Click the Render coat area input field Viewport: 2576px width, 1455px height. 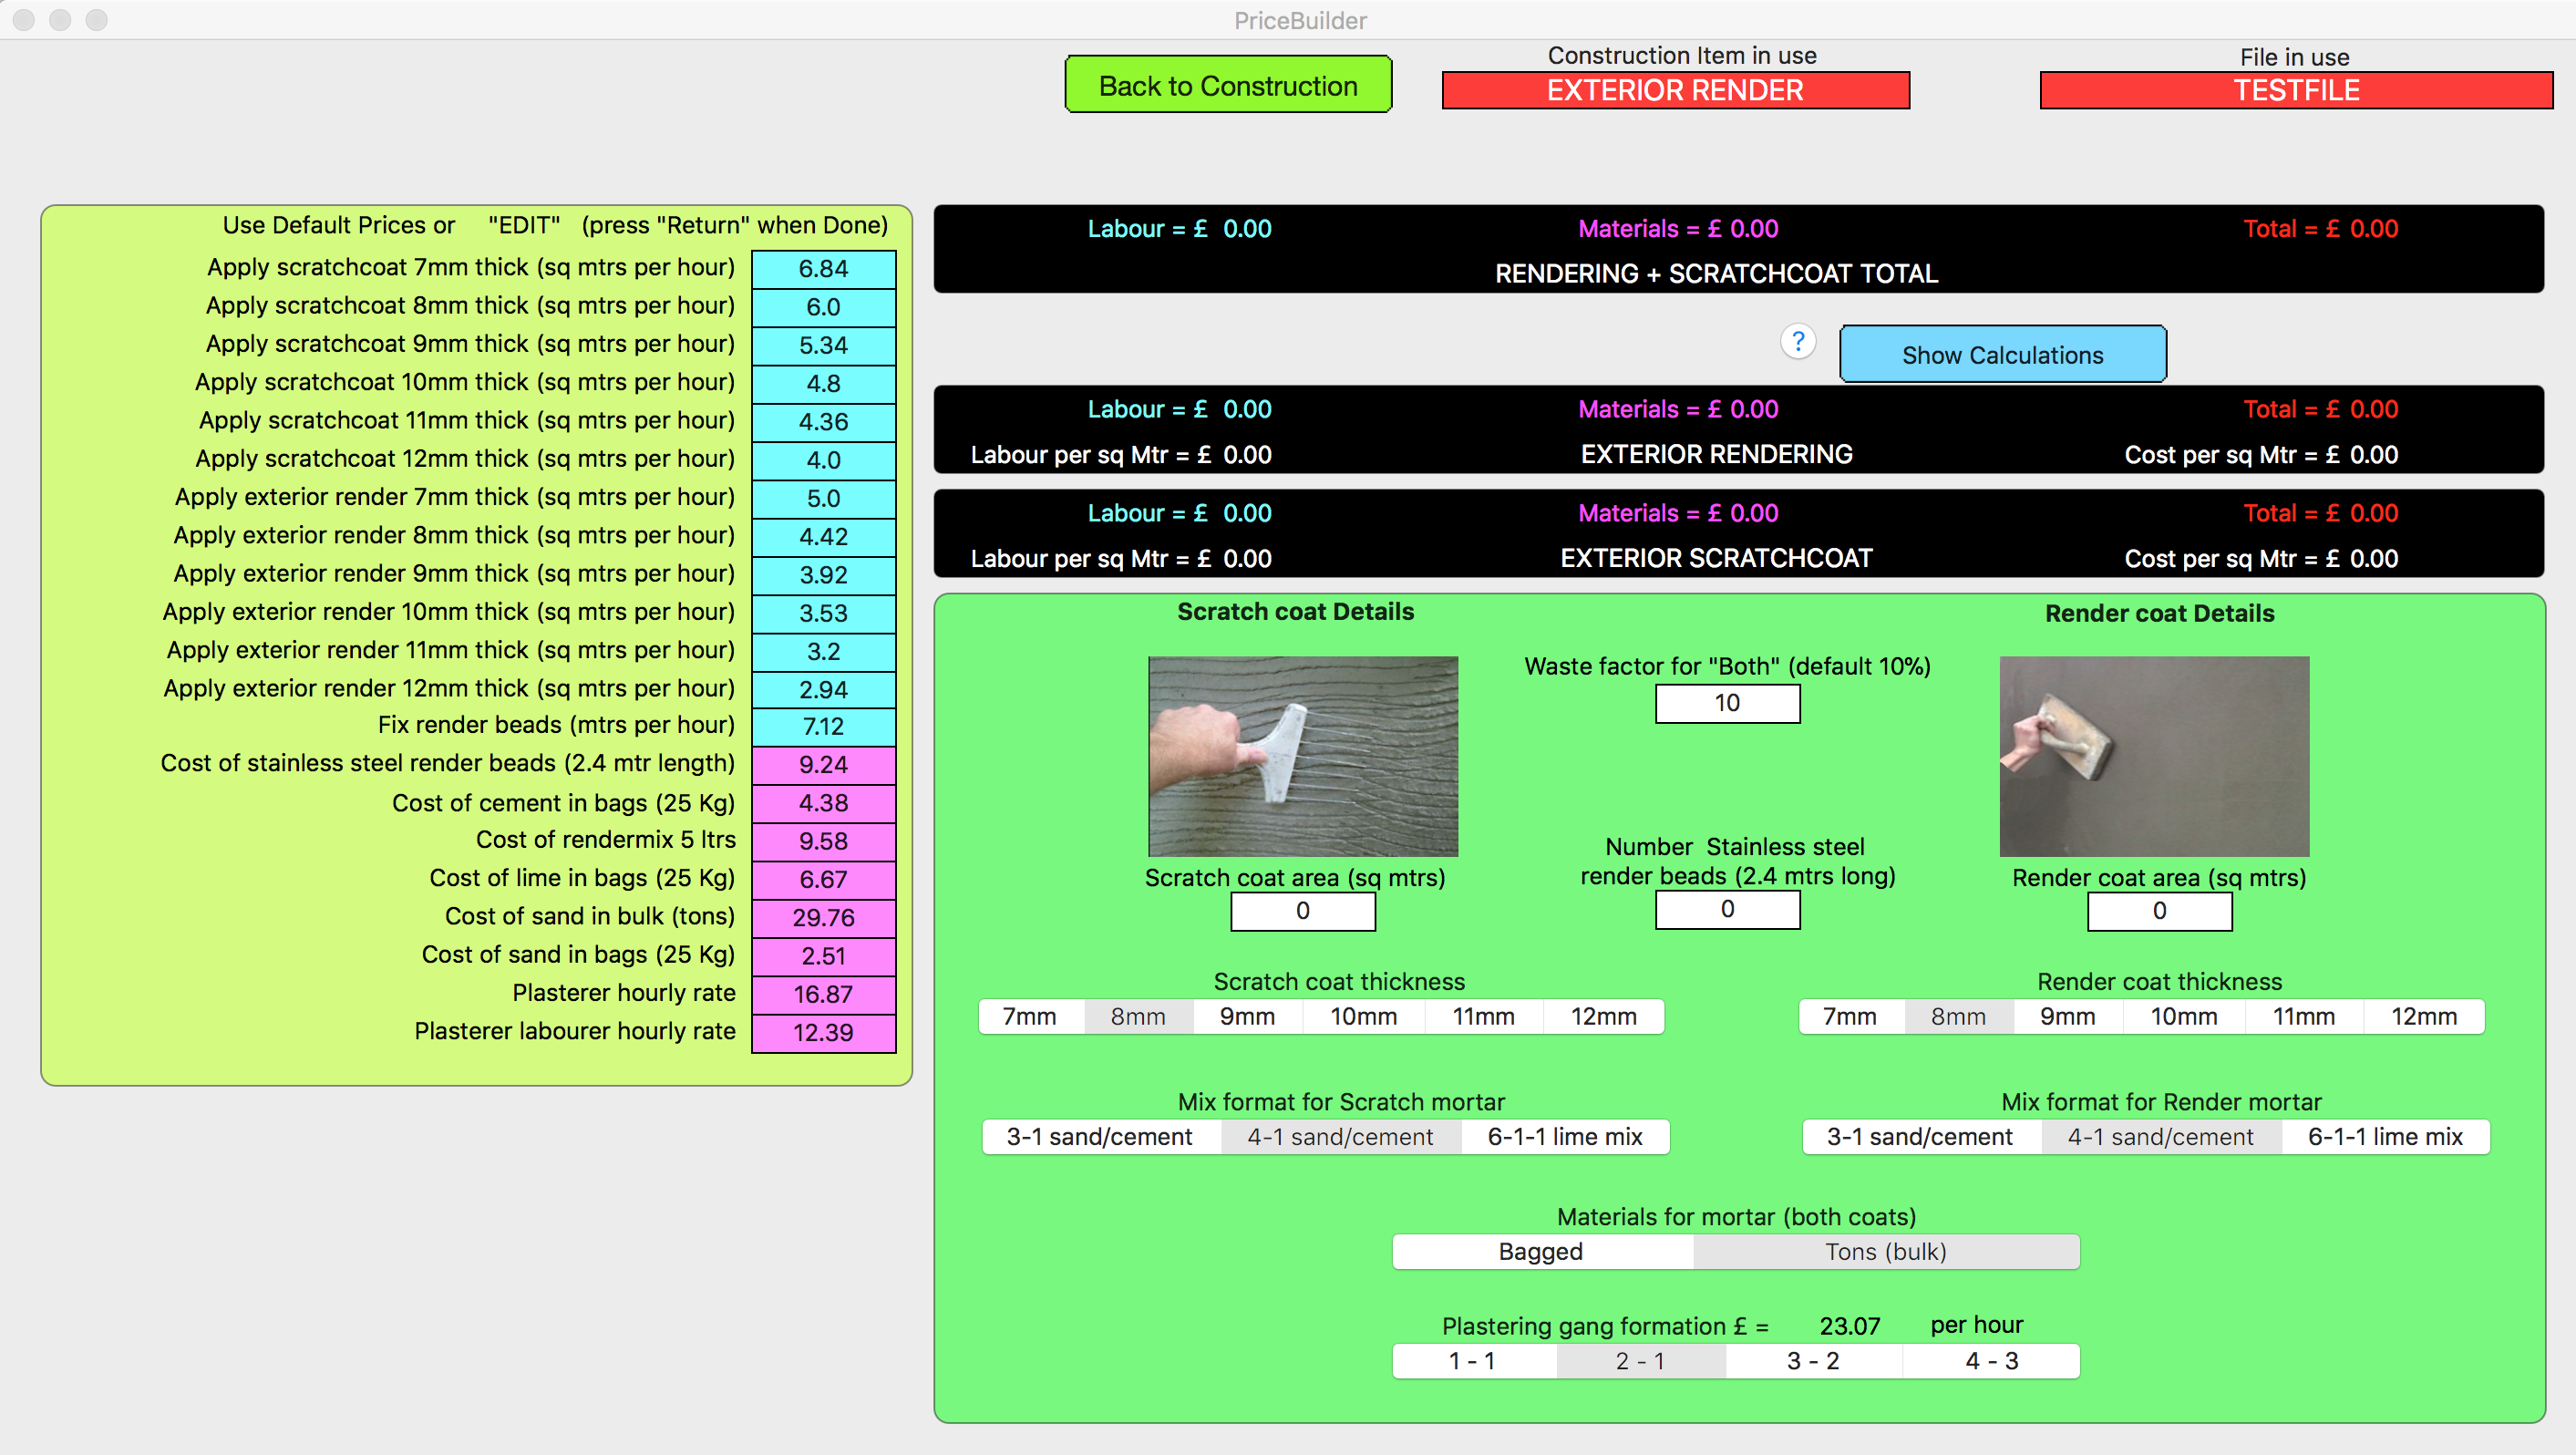point(2159,910)
